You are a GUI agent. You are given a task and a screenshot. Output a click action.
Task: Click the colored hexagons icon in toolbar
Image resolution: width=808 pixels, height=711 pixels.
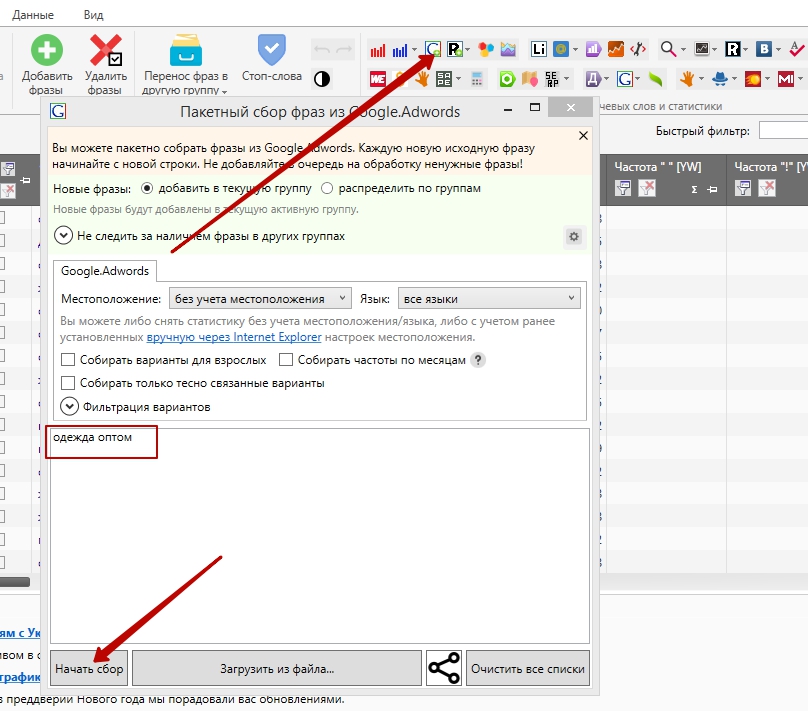485,49
